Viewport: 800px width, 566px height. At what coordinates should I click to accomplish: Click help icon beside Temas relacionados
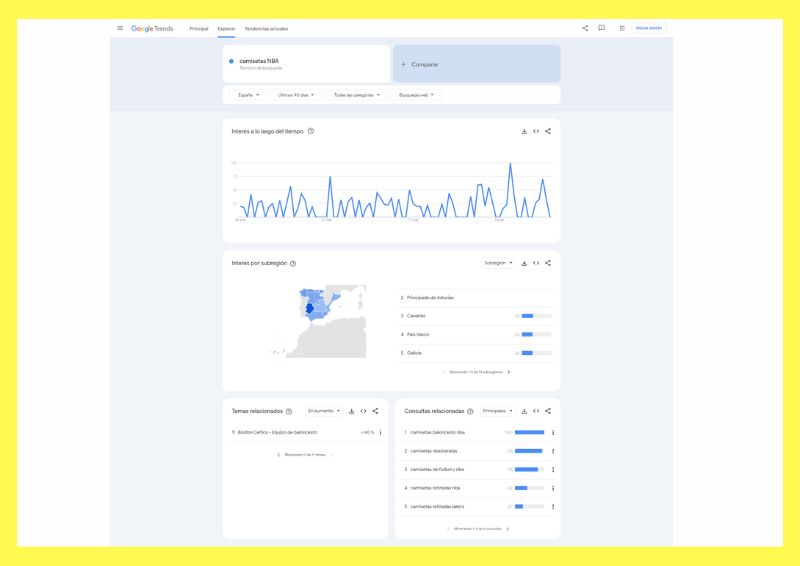tap(289, 411)
